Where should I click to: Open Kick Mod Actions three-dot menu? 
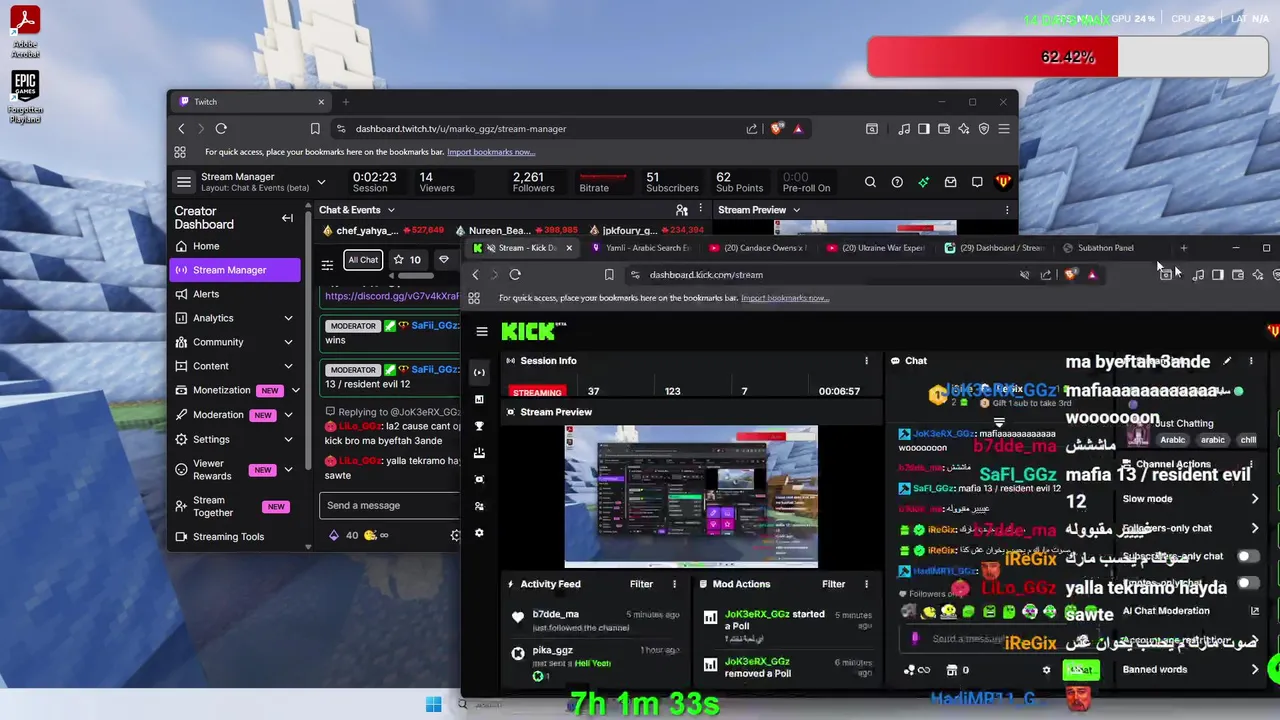866,584
